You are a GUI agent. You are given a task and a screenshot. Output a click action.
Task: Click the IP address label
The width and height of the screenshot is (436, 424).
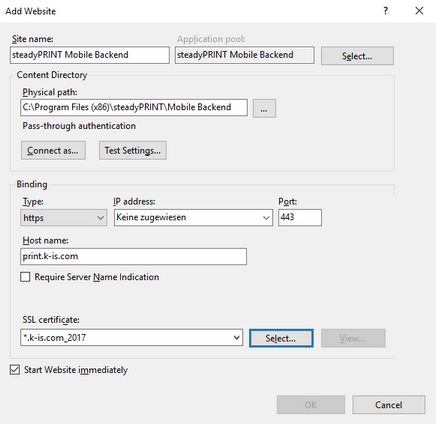coord(134,201)
